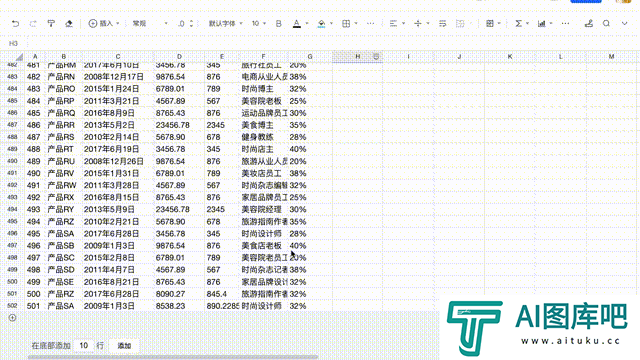Open the 插入 insert menu
Screen dimensions: 640x360
[104, 24]
